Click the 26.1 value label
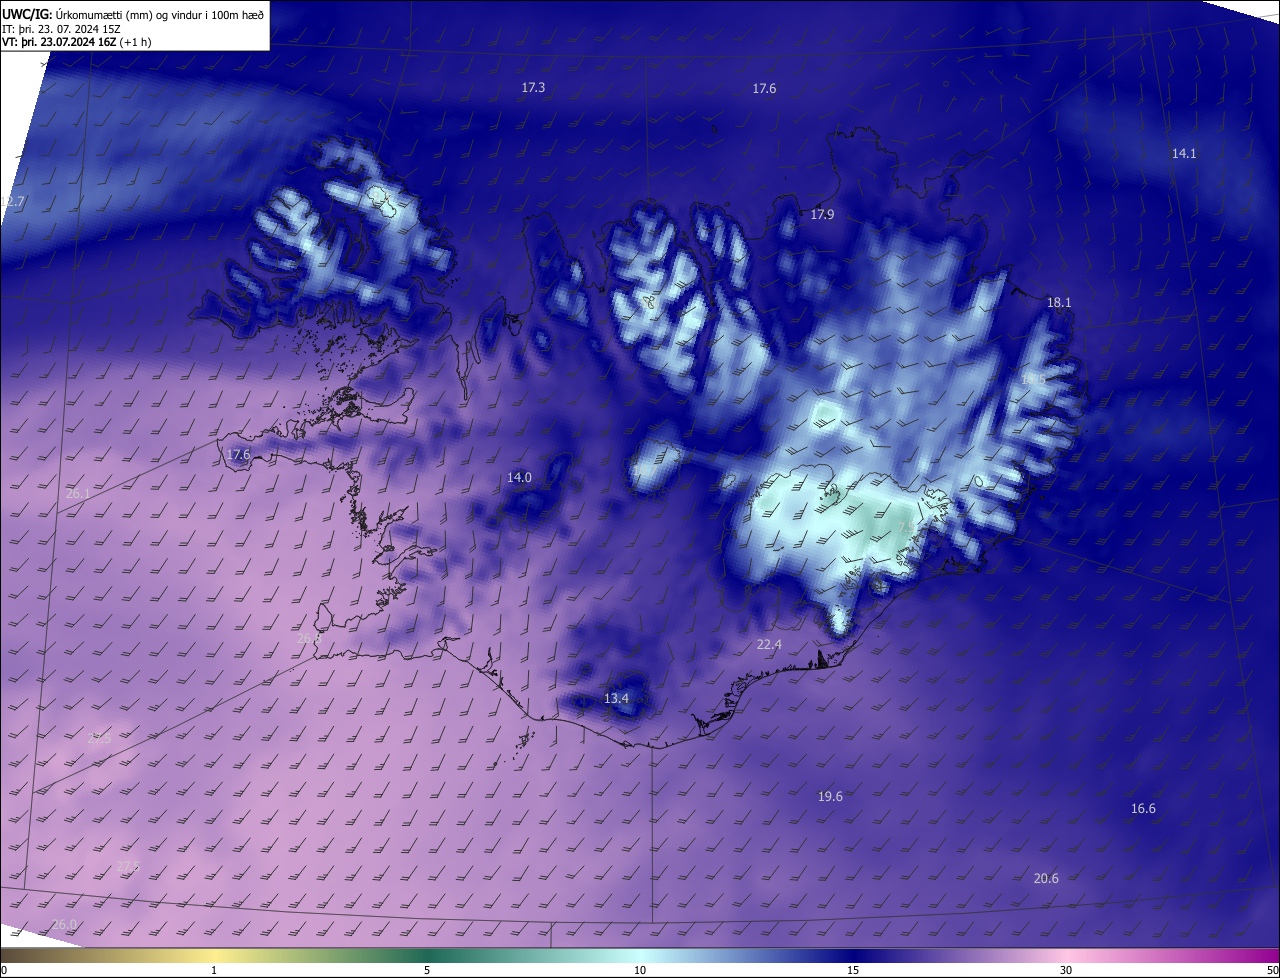The width and height of the screenshot is (1280, 978). point(77,494)
